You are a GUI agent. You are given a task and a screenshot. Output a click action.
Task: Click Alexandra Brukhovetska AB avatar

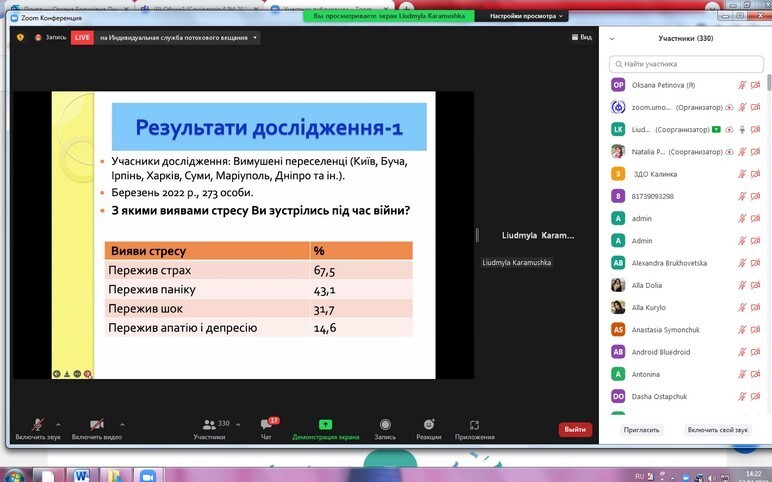[618, 263]
